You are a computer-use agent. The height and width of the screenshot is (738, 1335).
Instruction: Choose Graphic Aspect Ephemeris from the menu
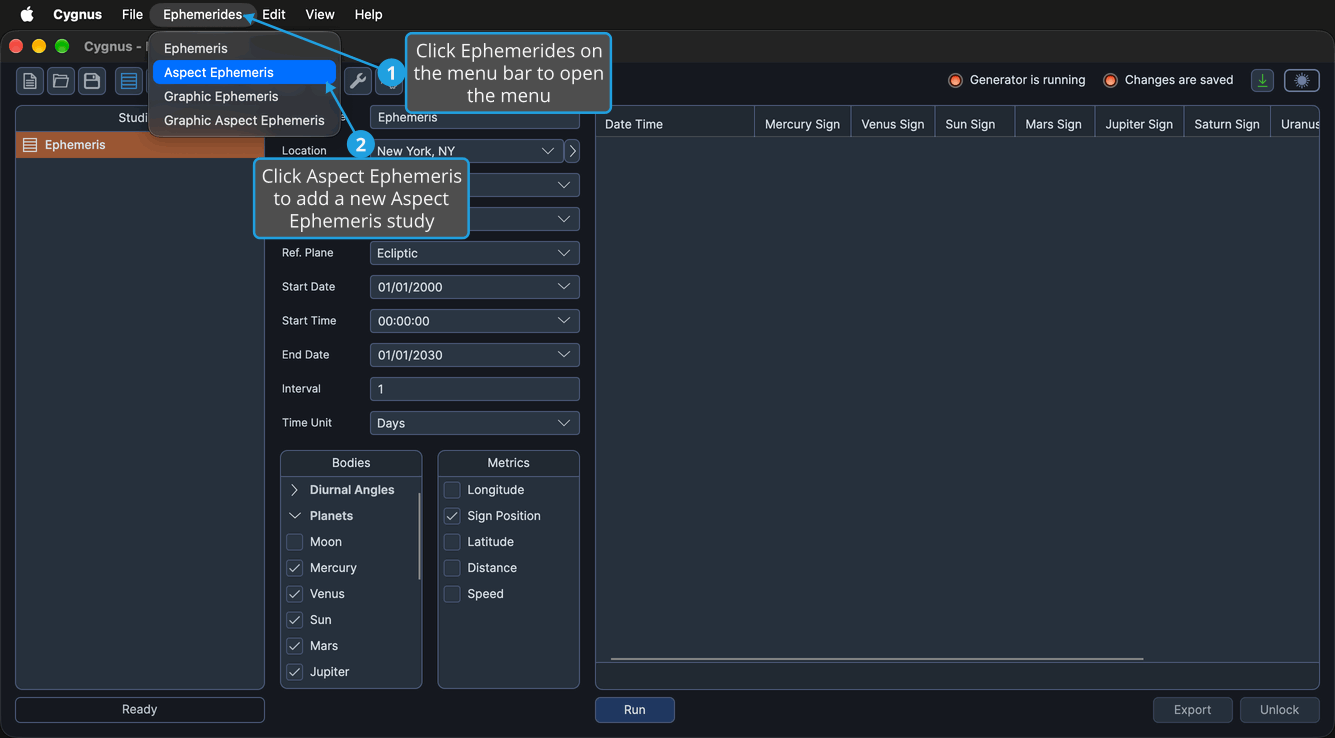click(x=244, y=120)
